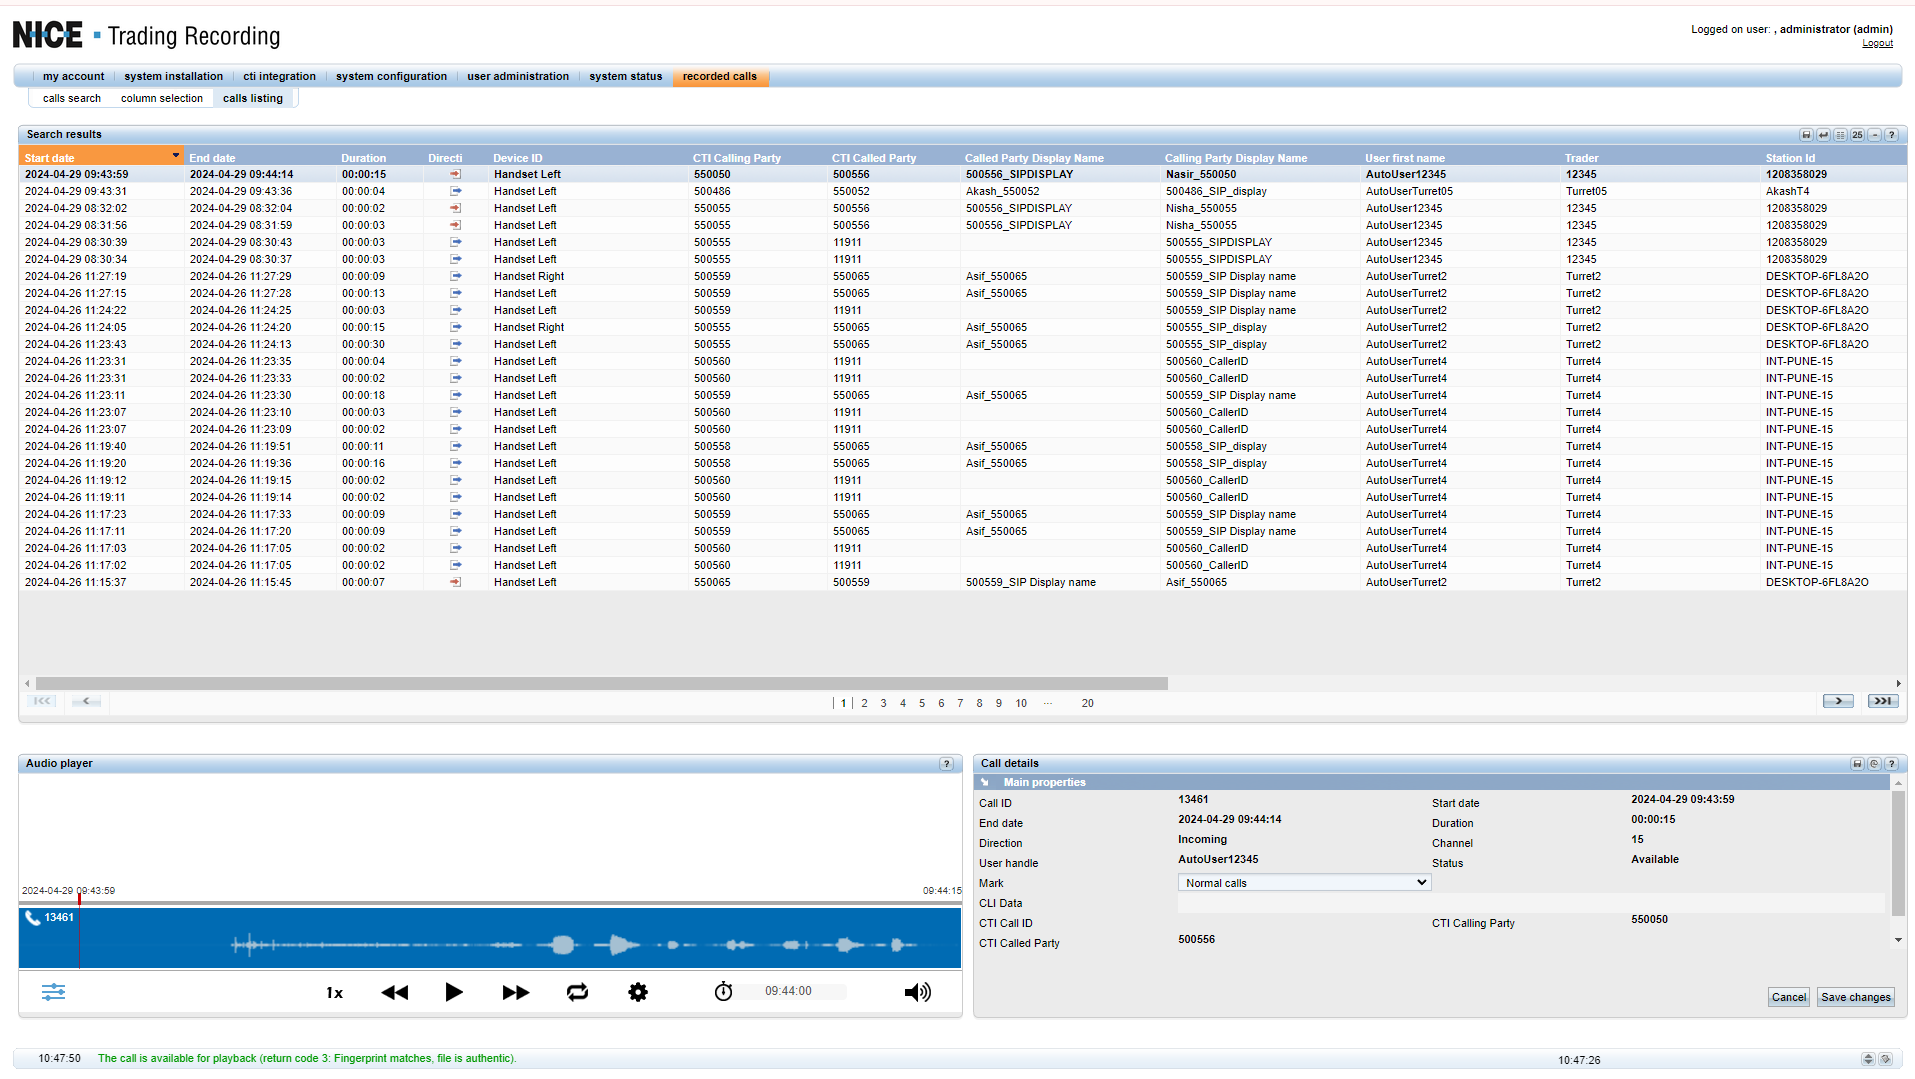Sort by Start date column header
1915x1079 pixels.
tap(100, 158)
